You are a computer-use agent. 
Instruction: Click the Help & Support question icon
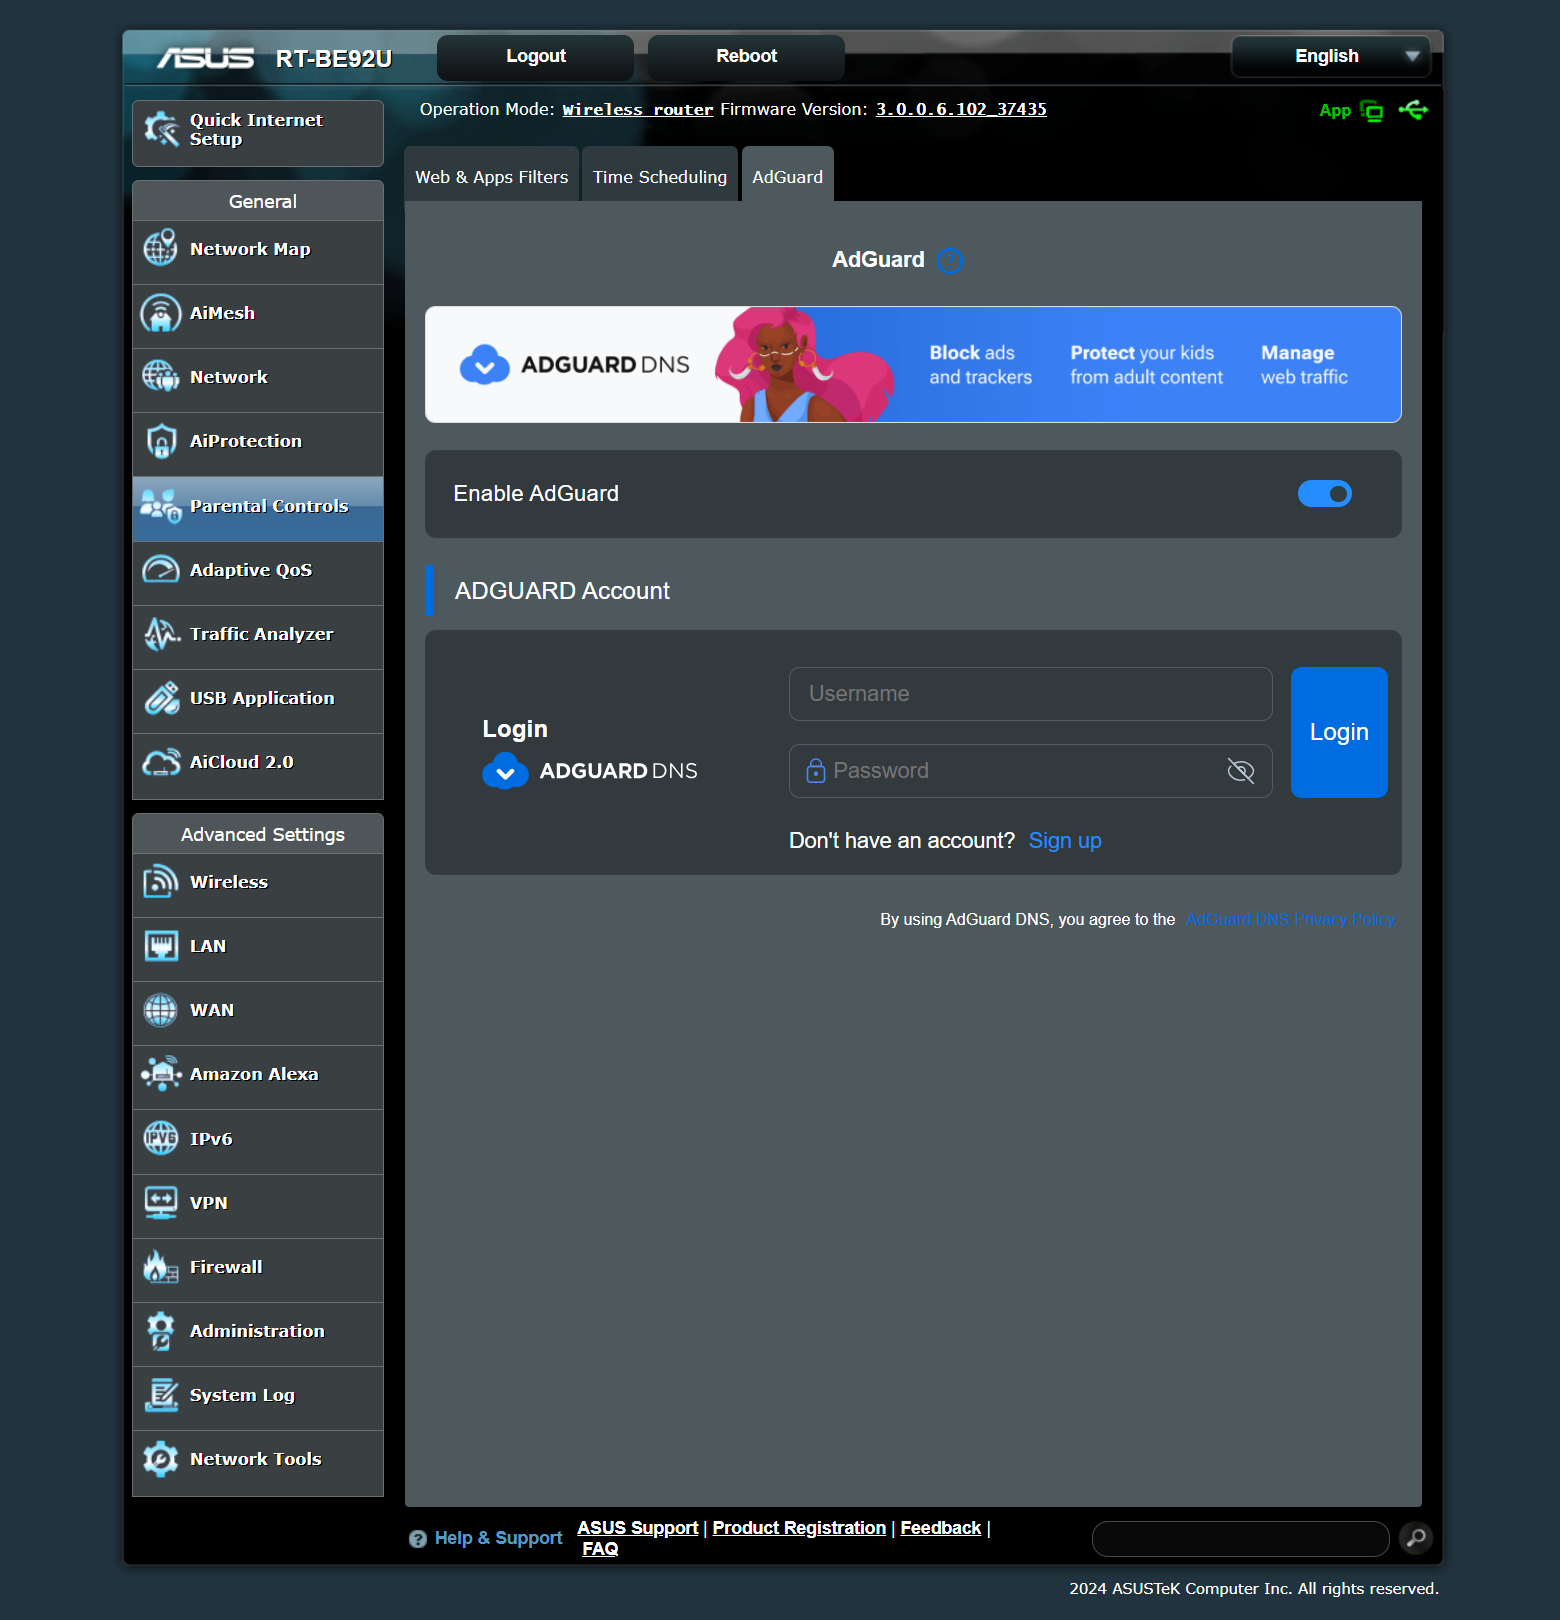pyautogui.click(x=418, y=1539)
